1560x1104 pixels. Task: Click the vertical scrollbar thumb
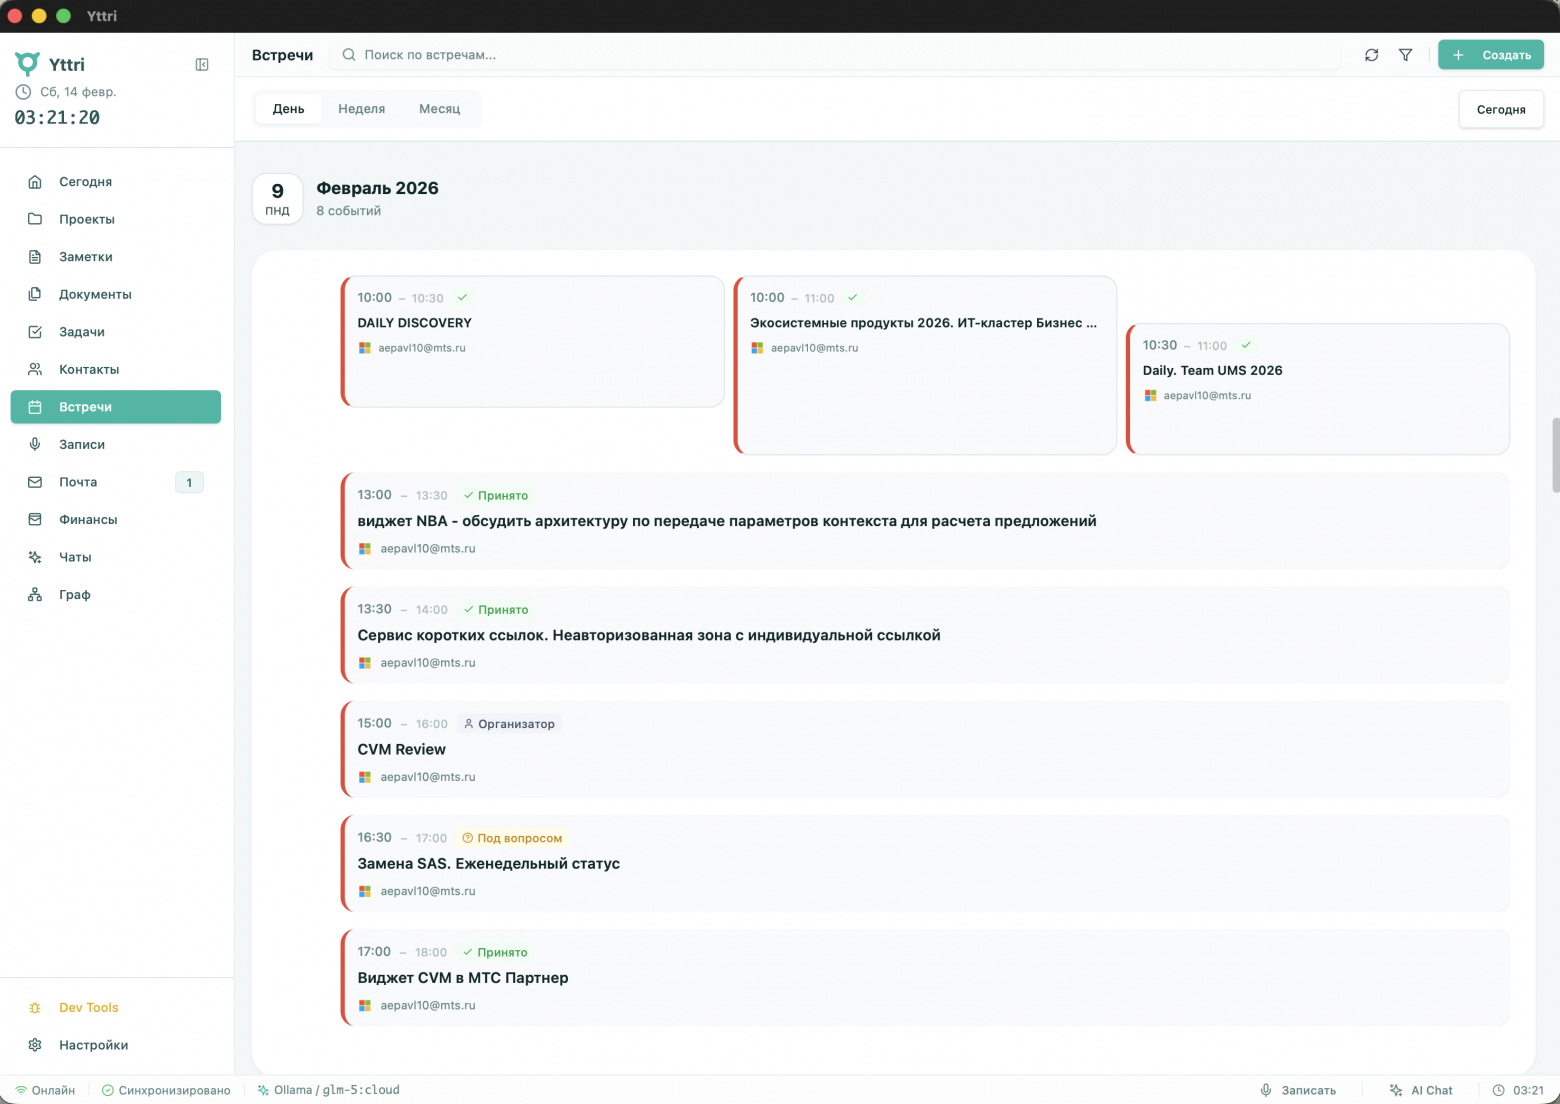(1555, 455)
